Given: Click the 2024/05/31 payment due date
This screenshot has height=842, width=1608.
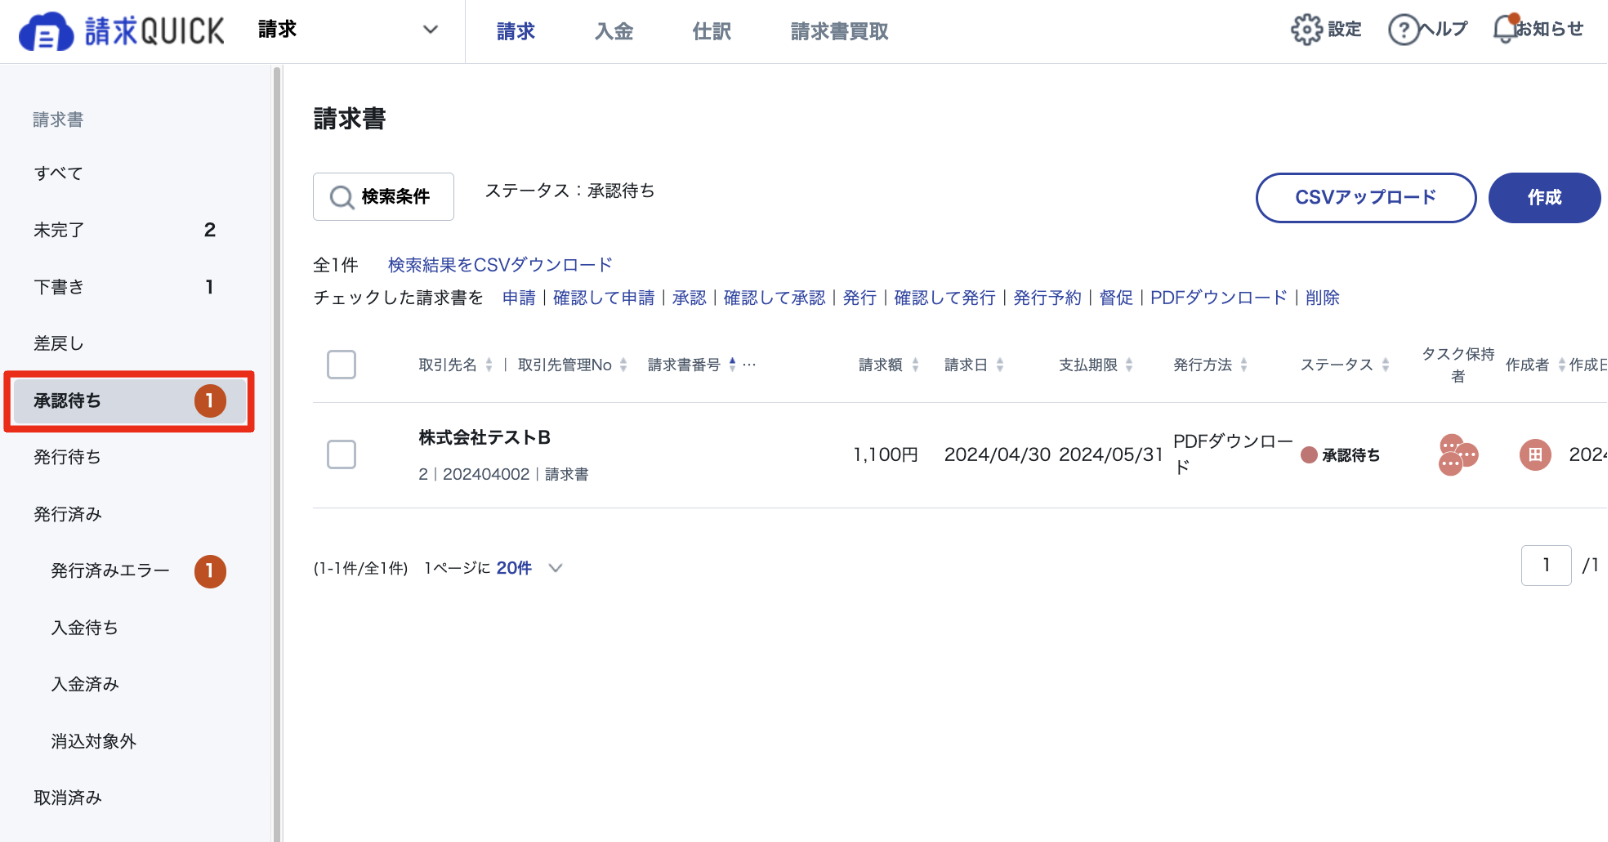Looking at the screenshot, I should click(1111, 455).
